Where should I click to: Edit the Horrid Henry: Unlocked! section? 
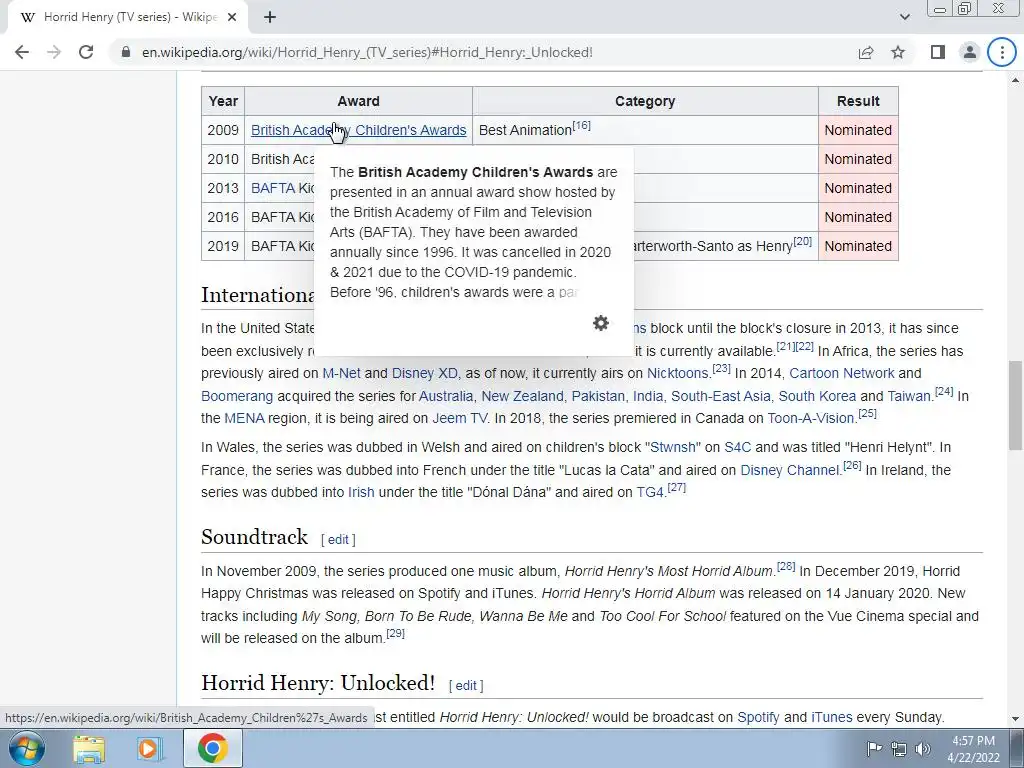[466, 686]
